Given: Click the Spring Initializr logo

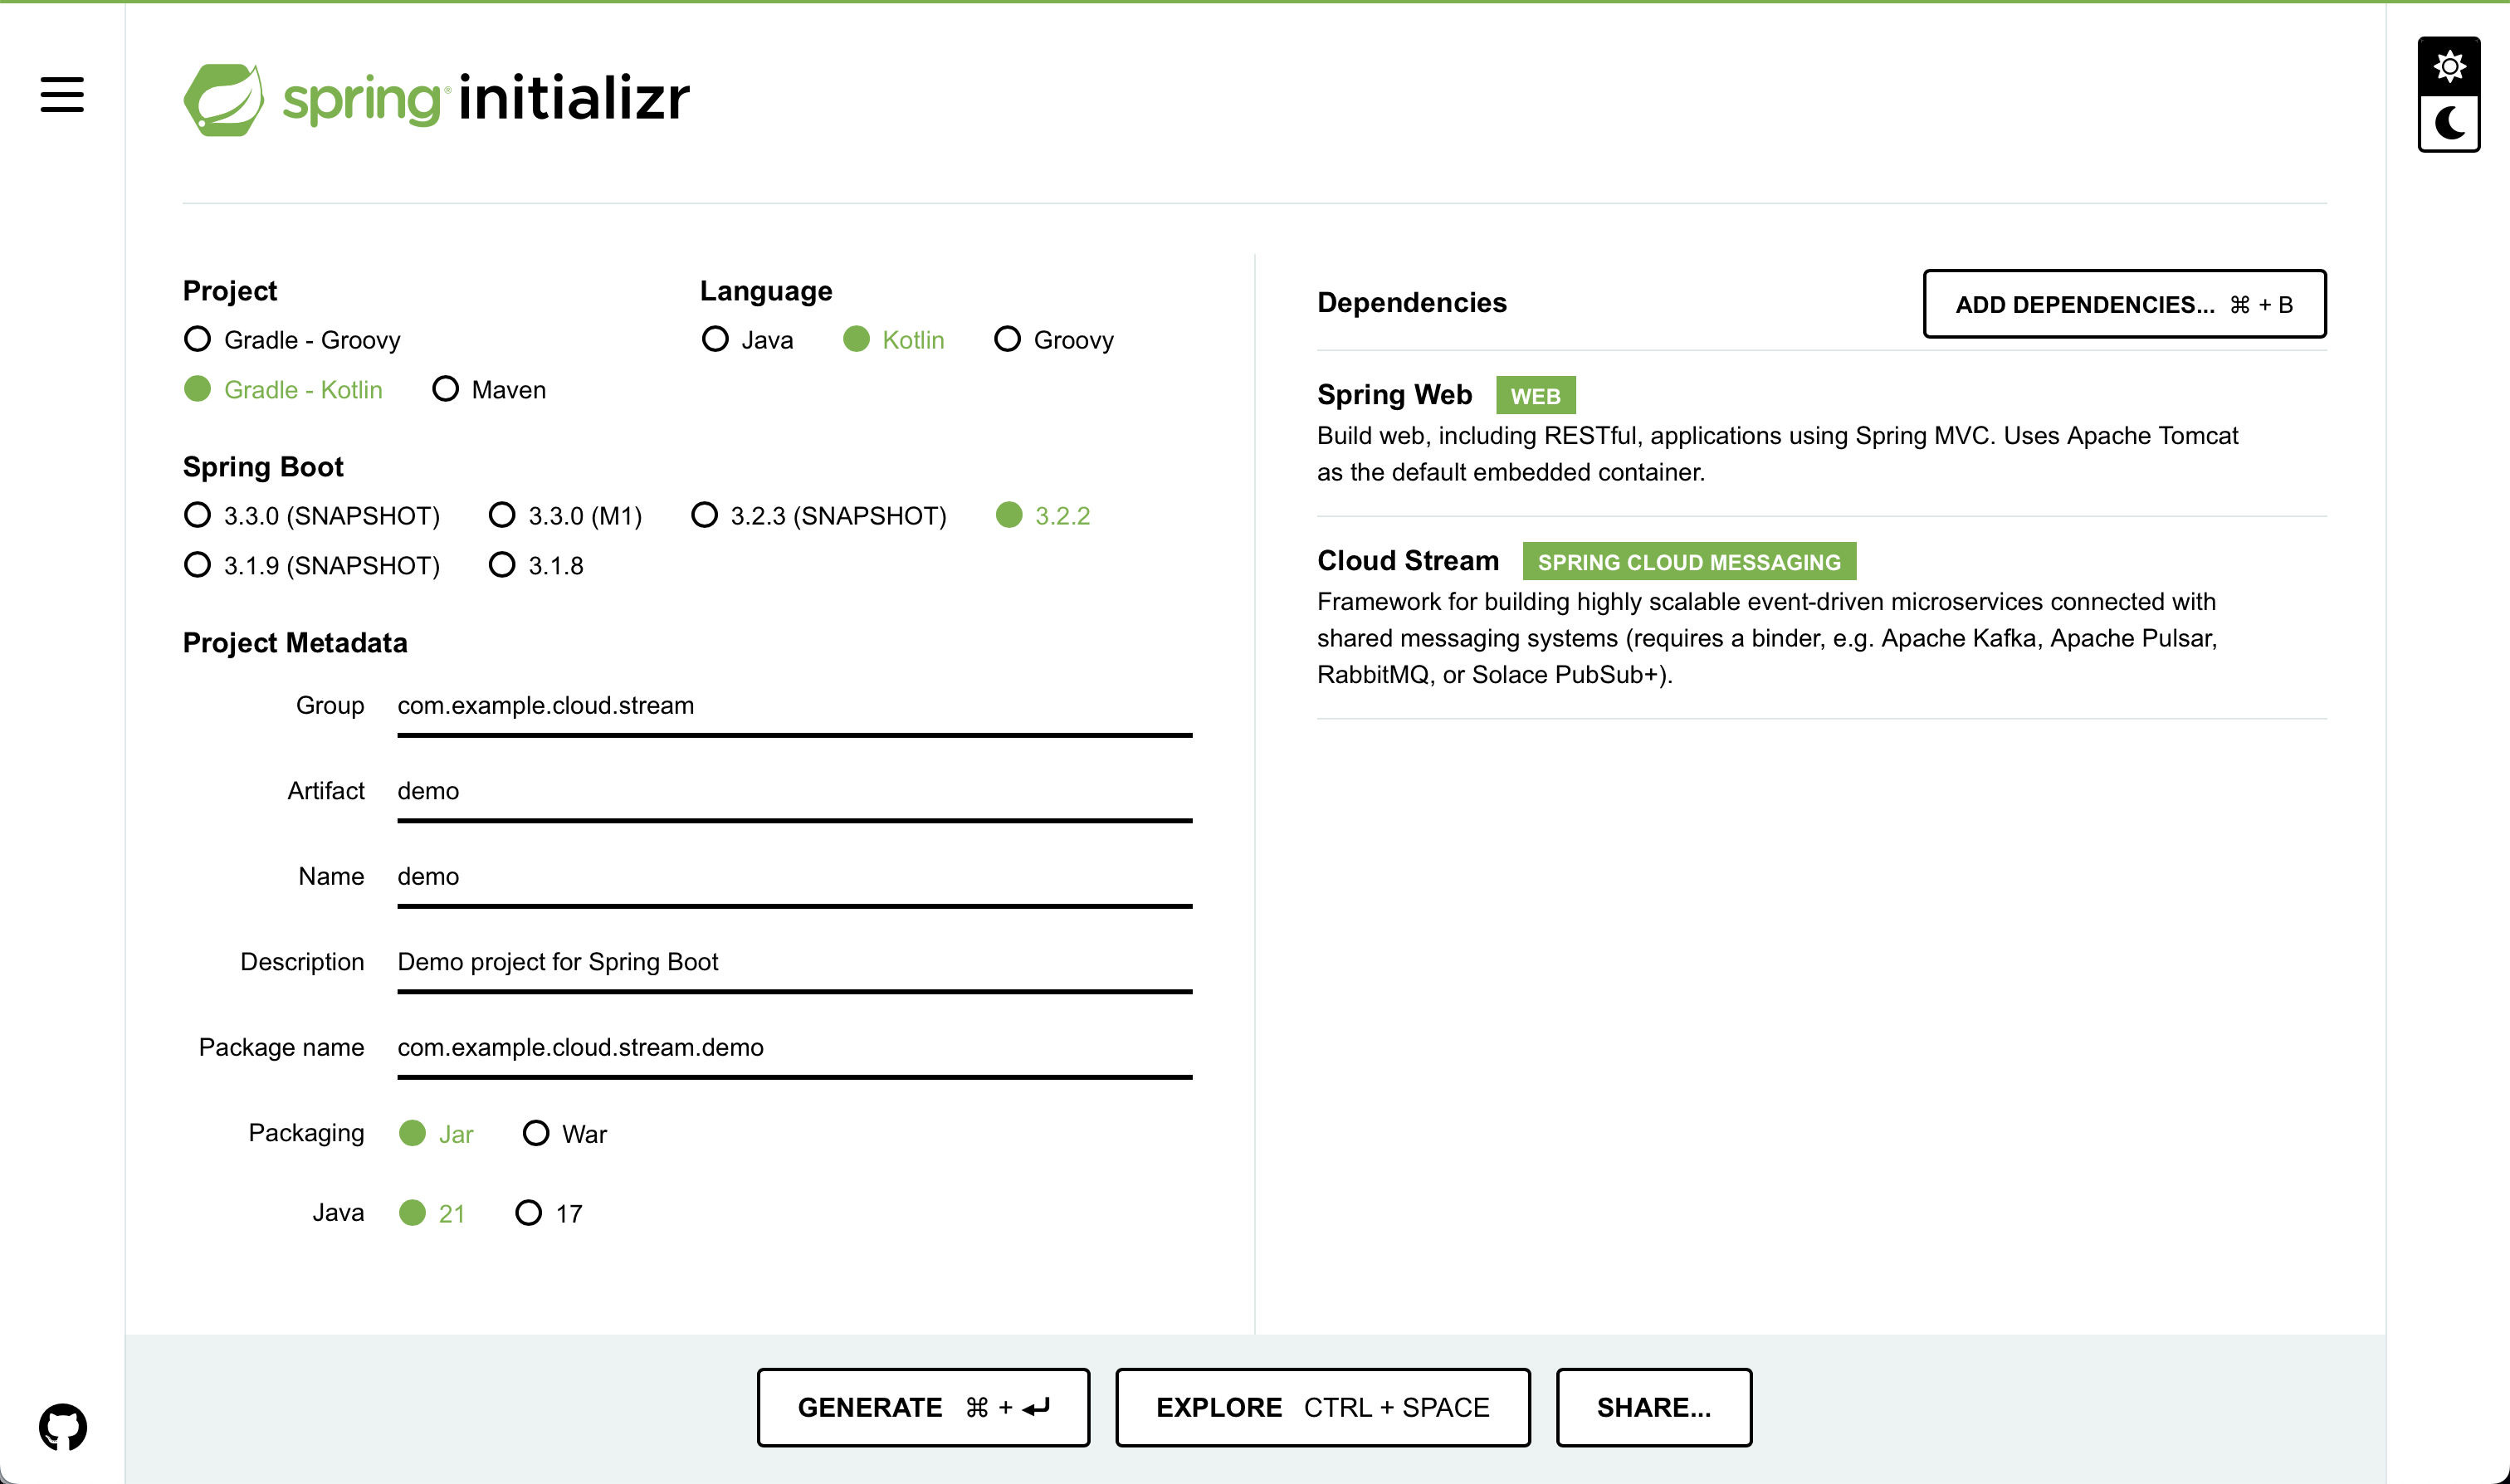Looking at the screenshot, I should (437, 99).
